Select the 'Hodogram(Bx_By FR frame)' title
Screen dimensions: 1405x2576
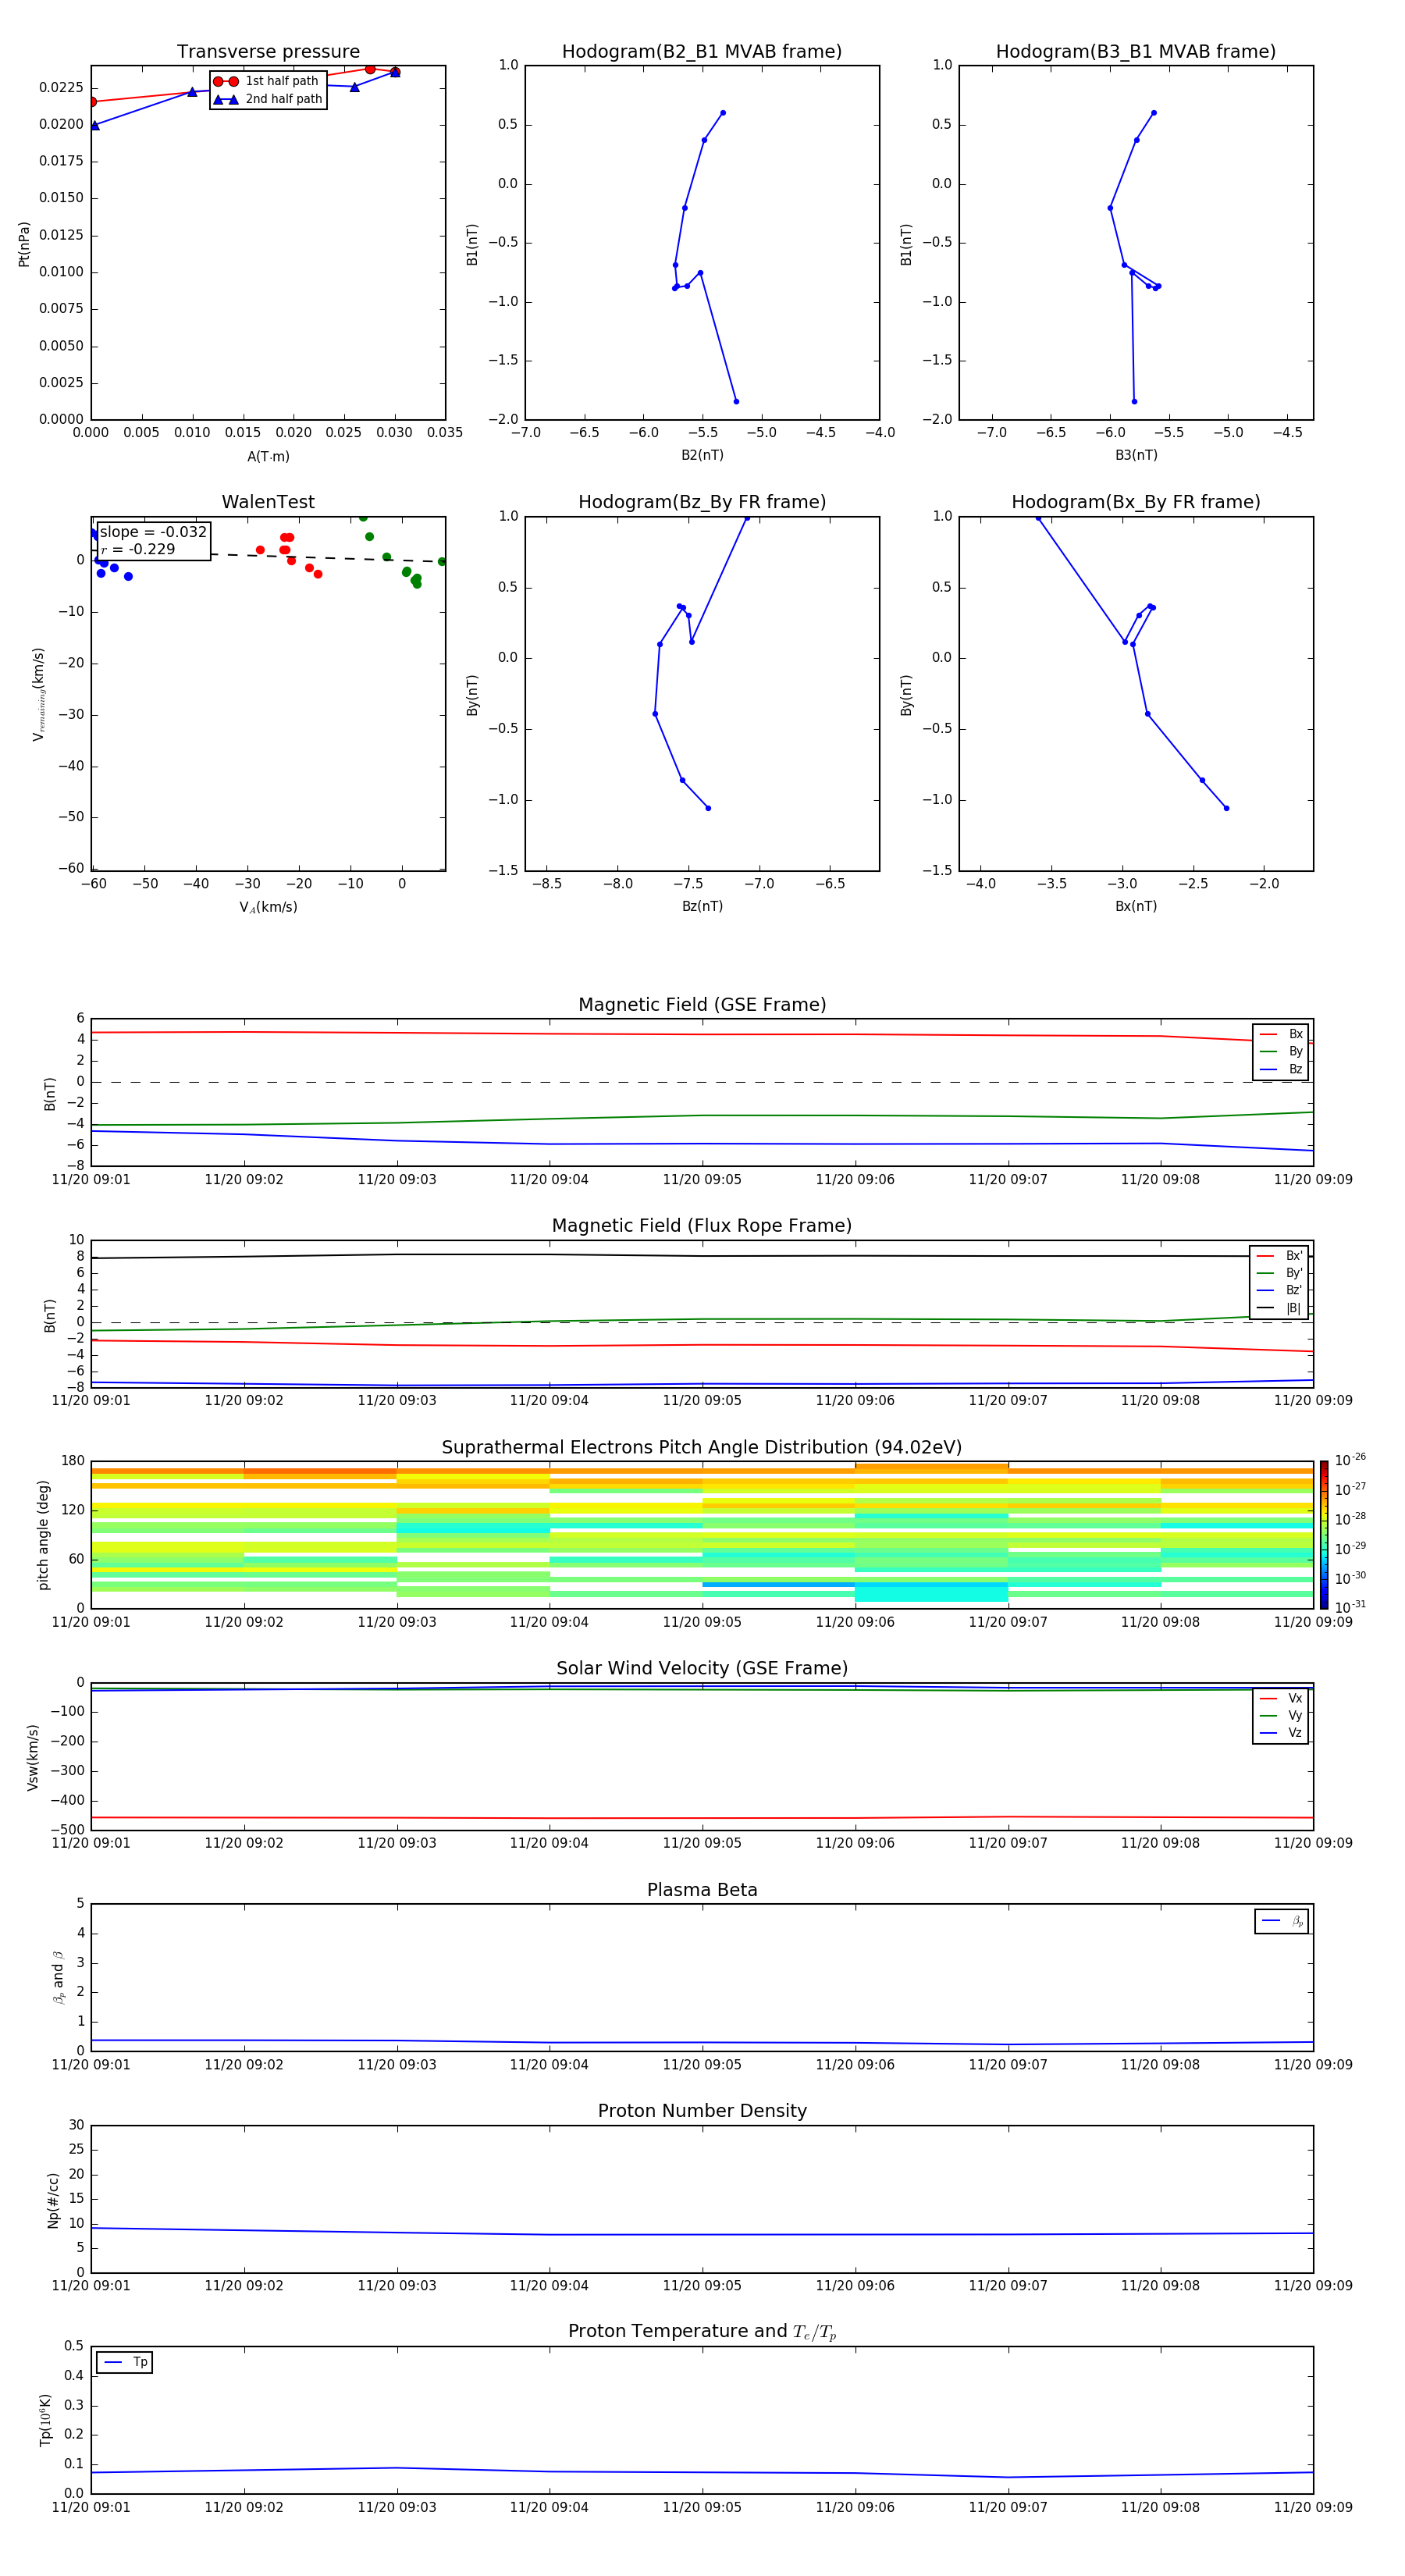(1136, 502)
